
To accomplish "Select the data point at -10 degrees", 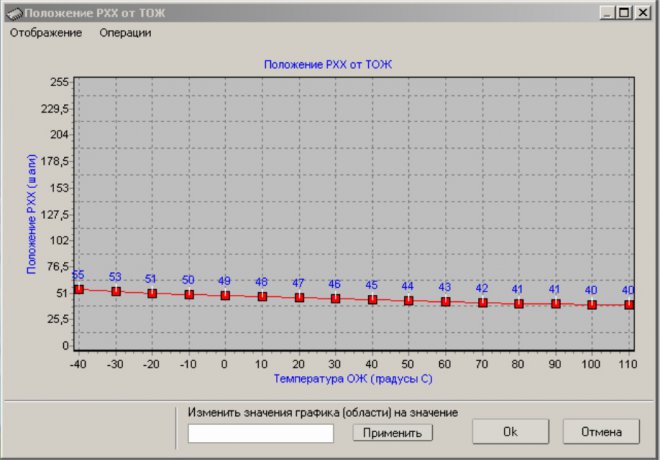I will (189, 295).
